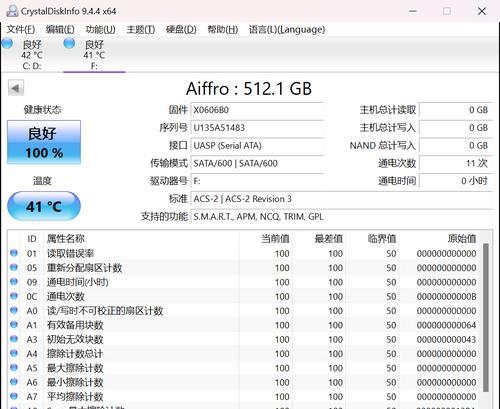Click the standard ACS-2 Revision 3 field
The height and width of the screenshot is (409, 500).
pyautogui.click(x=341, y=199)
